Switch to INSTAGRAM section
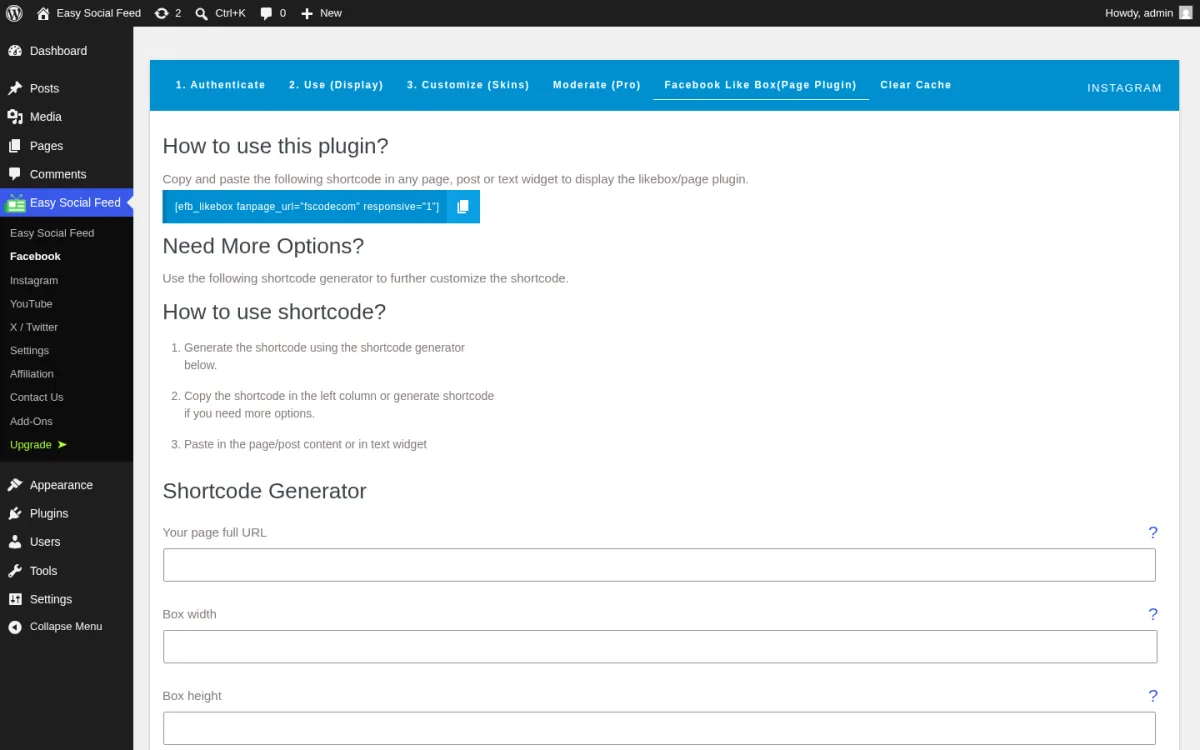The height and width of the screenshot is (750, 1200). [x=1124, y=88]
